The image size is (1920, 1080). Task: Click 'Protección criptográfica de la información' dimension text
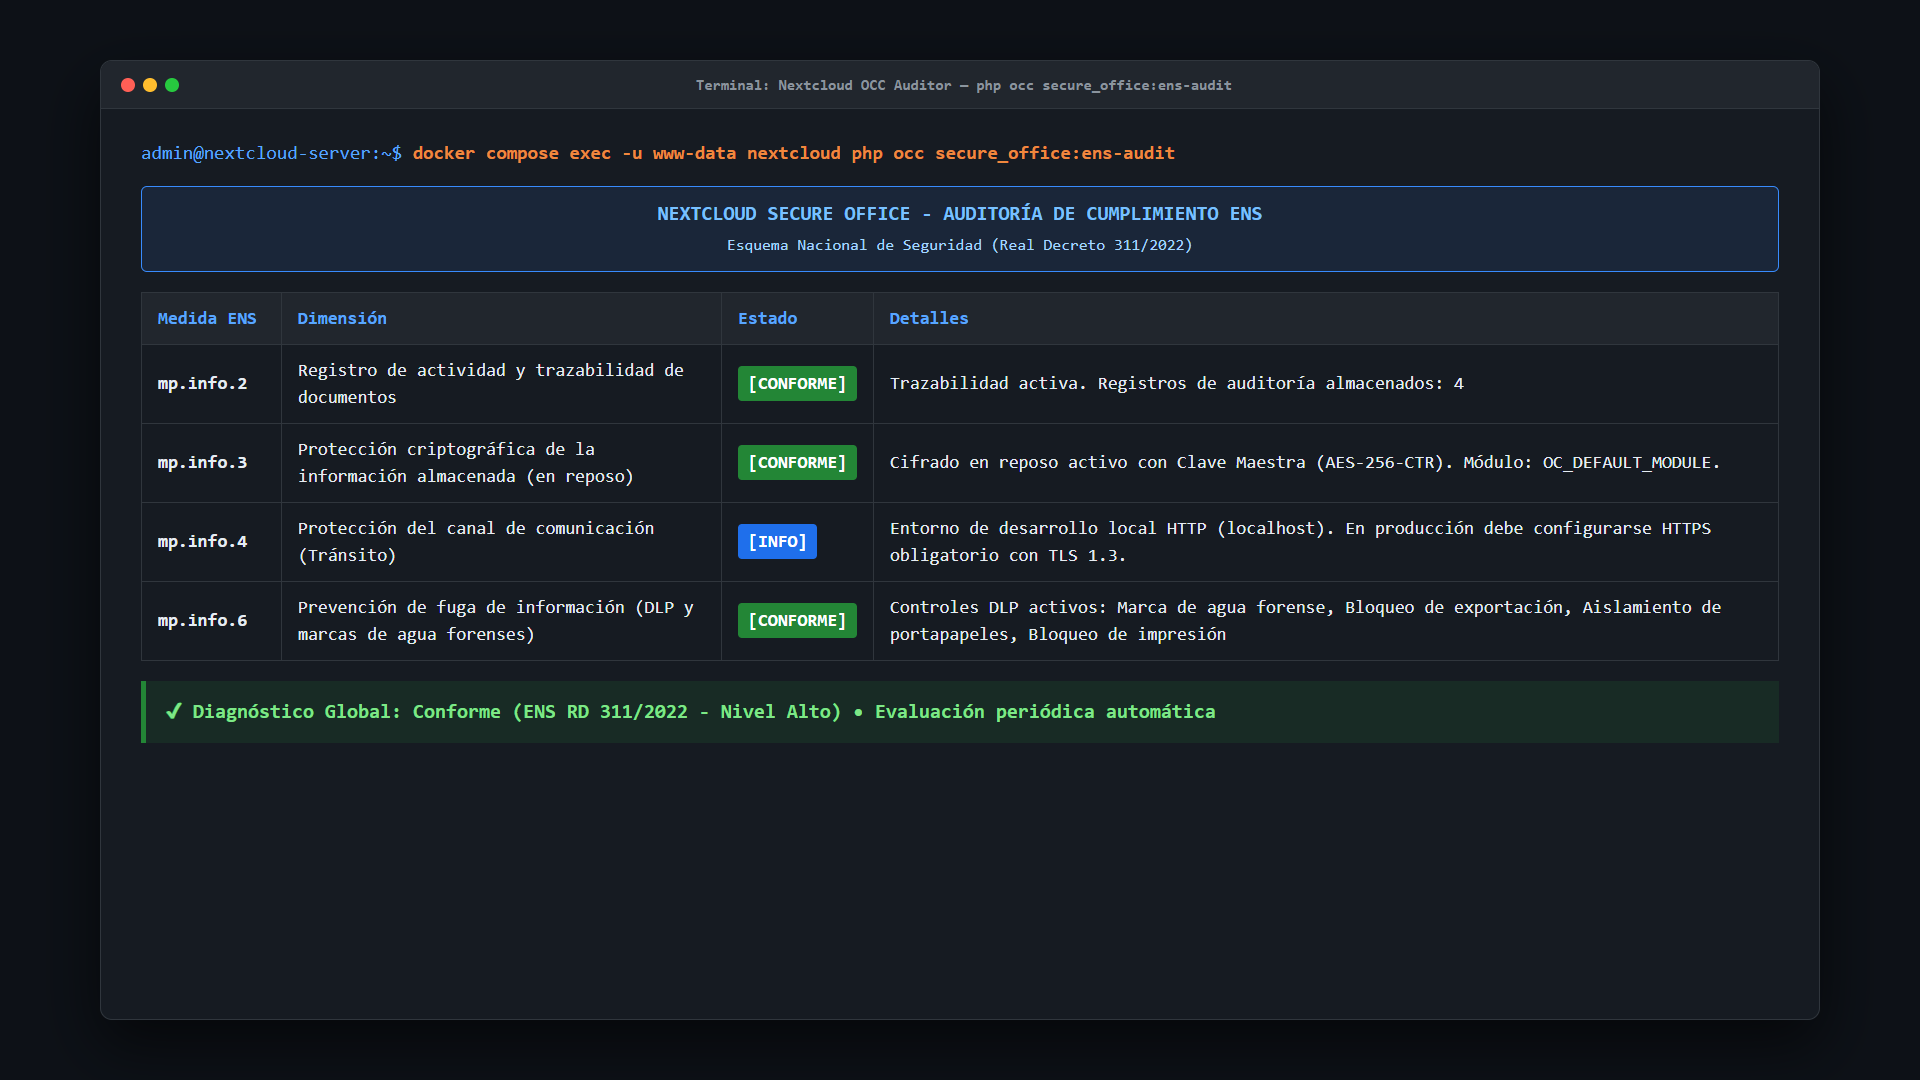(466, 463)
